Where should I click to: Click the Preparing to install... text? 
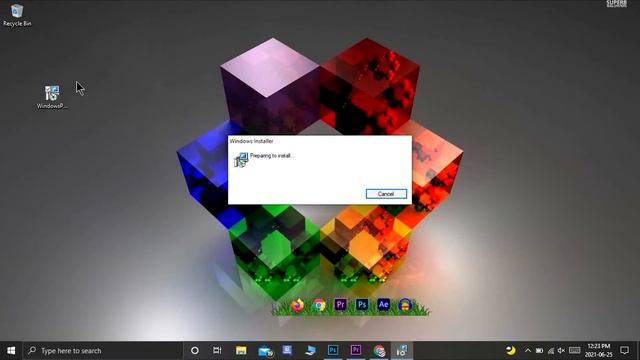[x=272, y=156]
